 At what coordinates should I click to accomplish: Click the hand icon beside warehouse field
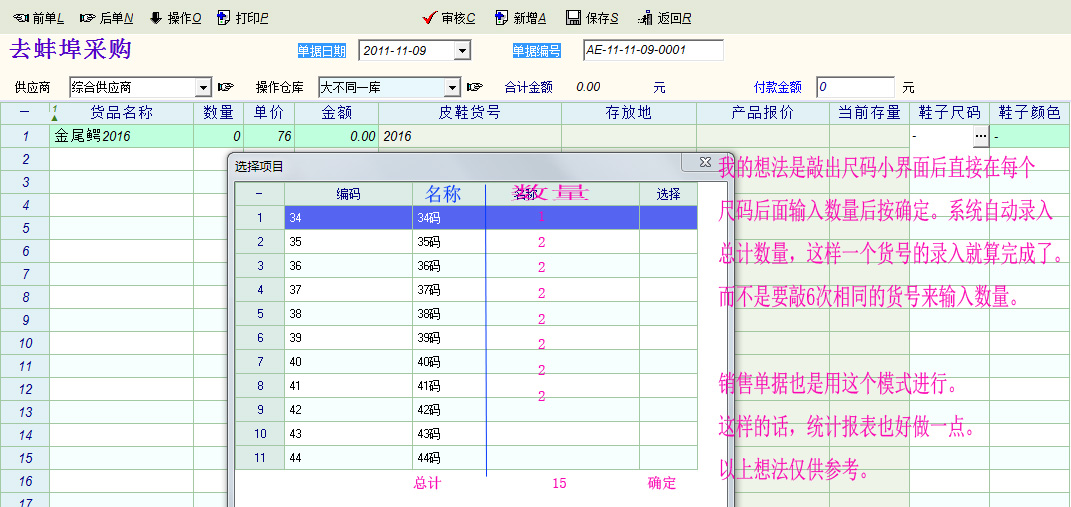pos(475,87)
